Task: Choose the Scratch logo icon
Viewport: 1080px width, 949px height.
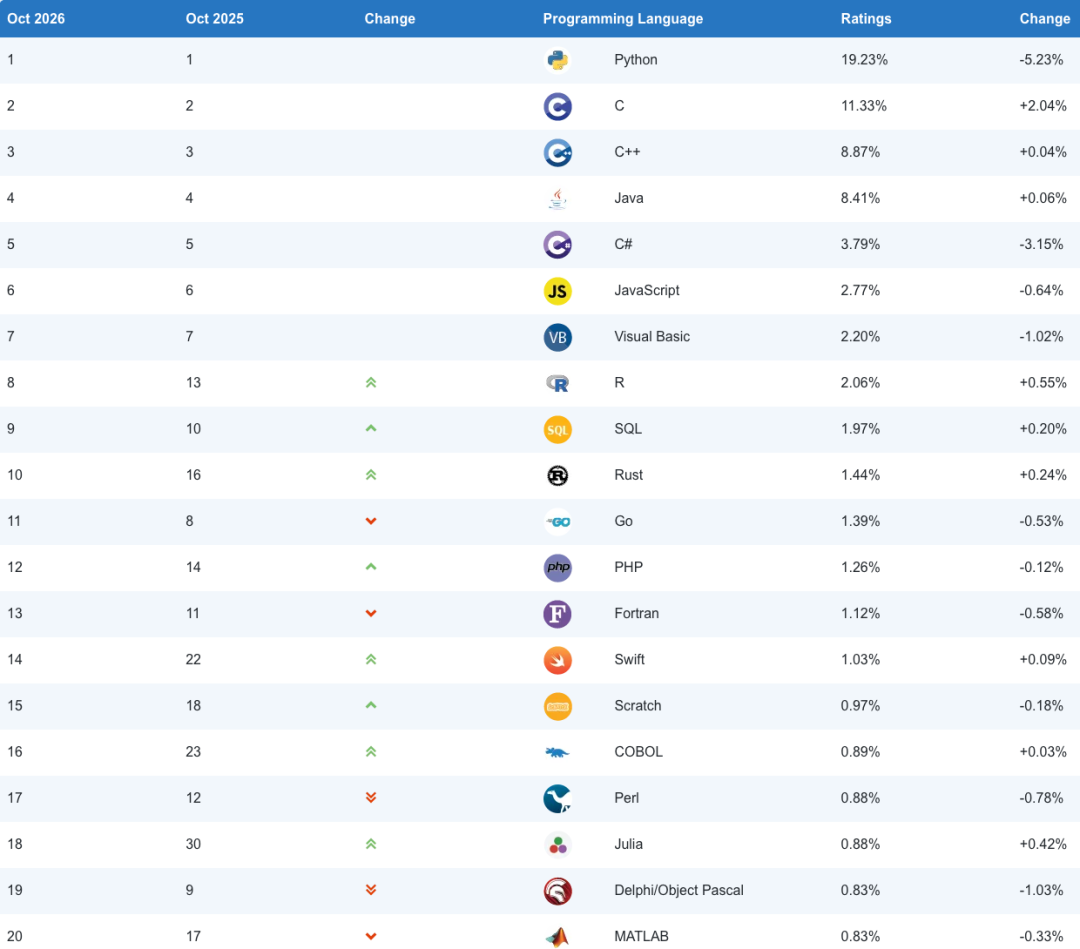Action: pos(557,706)
